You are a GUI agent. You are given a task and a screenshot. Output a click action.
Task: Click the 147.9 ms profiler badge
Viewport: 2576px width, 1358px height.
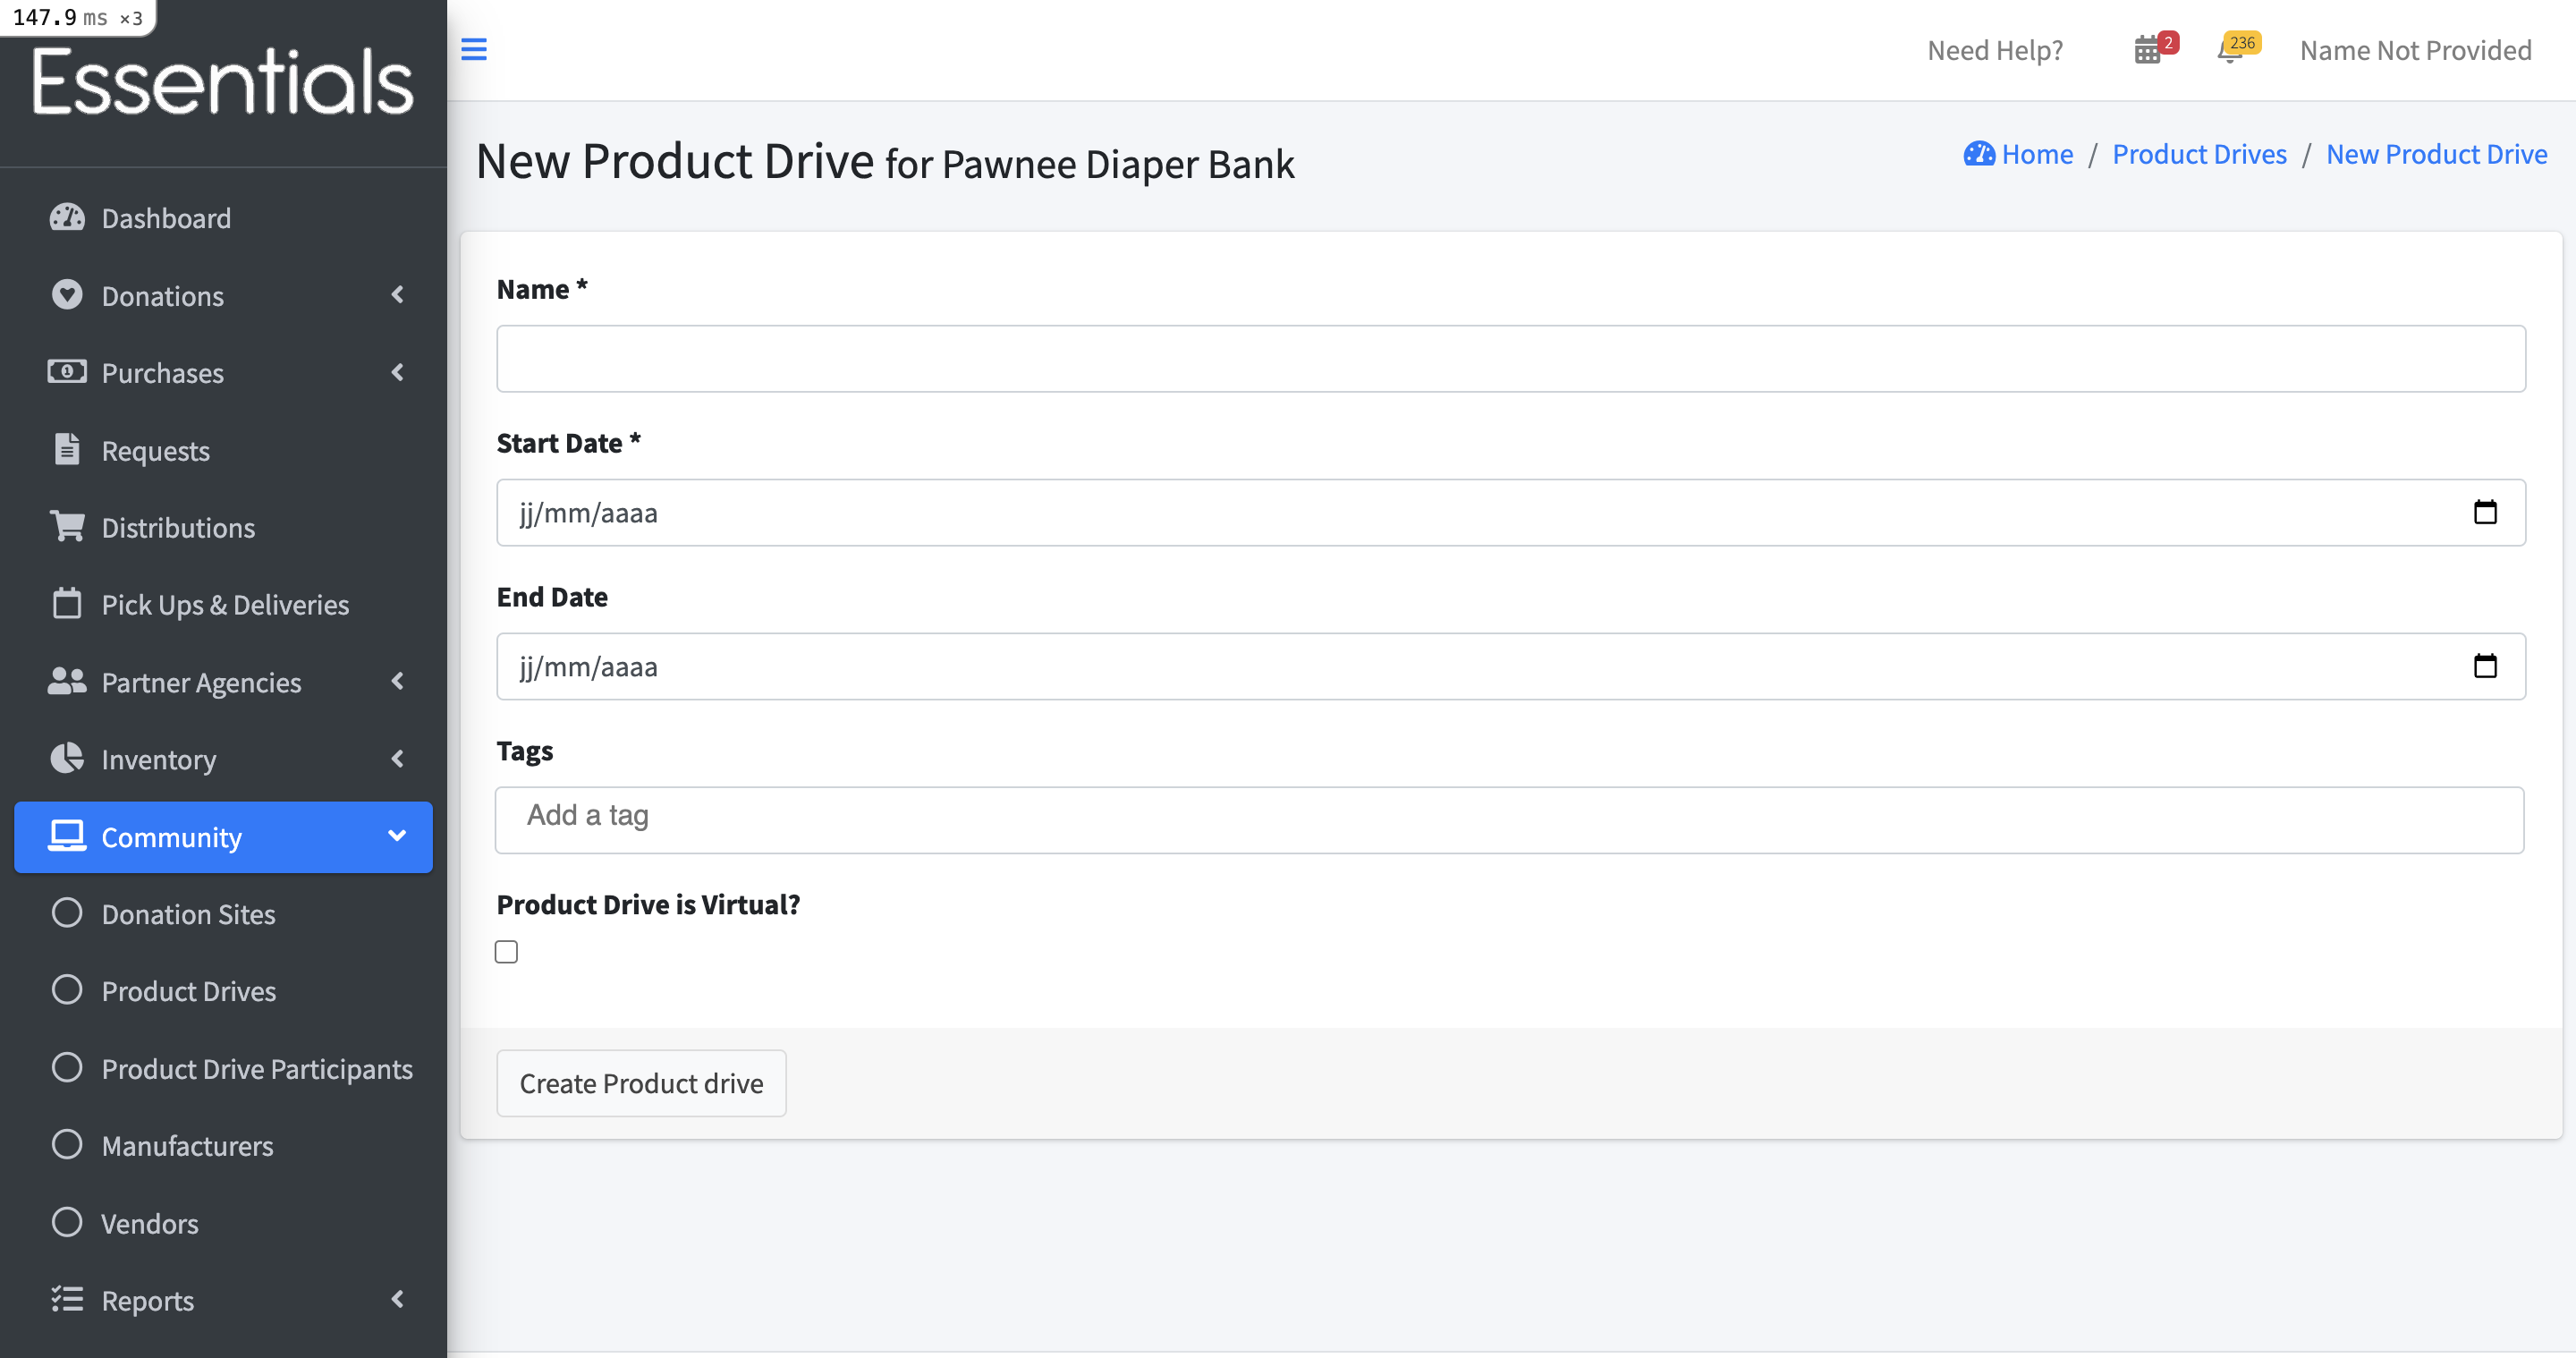click(77, 17)
